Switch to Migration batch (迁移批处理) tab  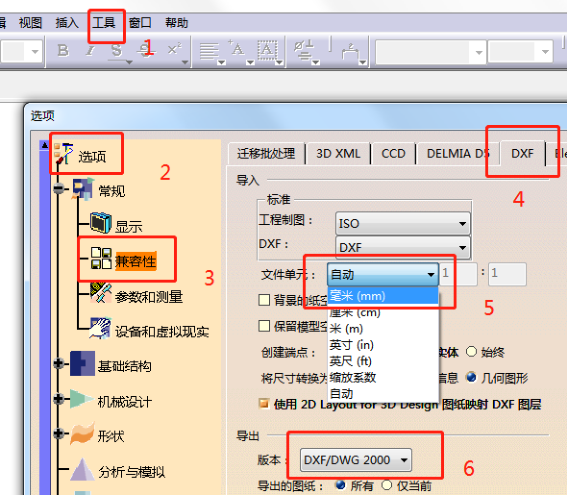pyautogui.click(x=266, y=154)
